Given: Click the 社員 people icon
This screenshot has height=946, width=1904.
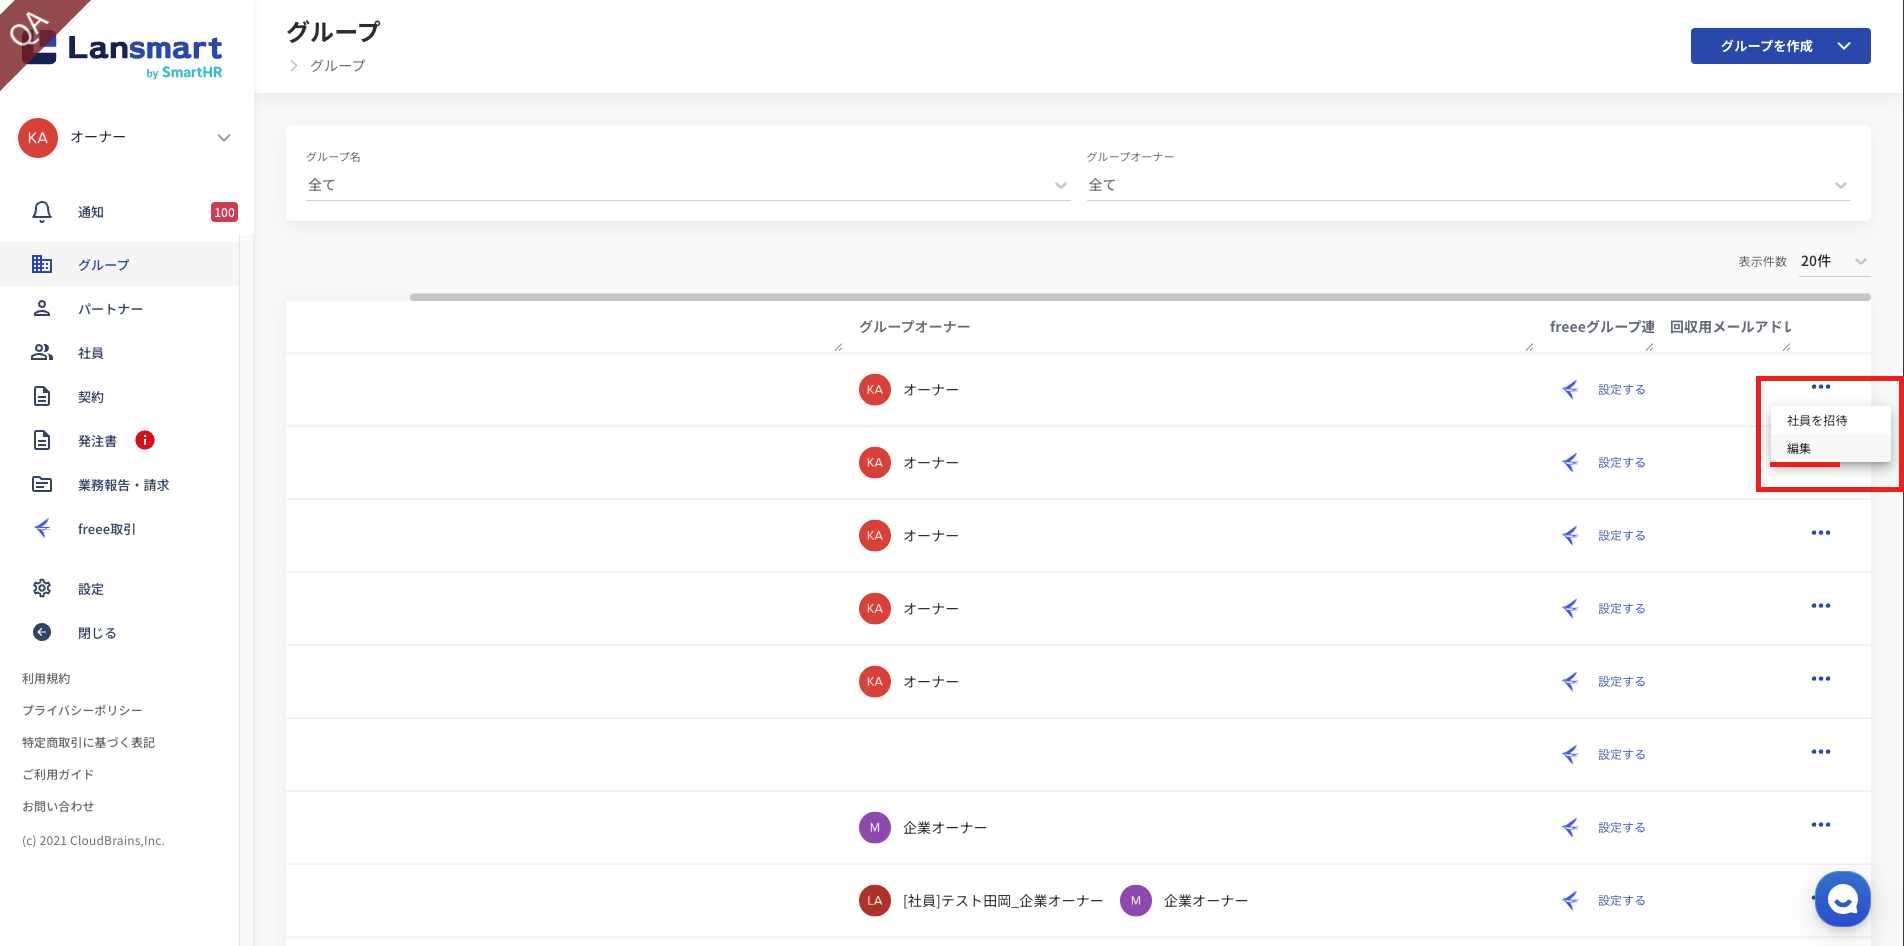Looking at the screenshot, I should (42, 352).
